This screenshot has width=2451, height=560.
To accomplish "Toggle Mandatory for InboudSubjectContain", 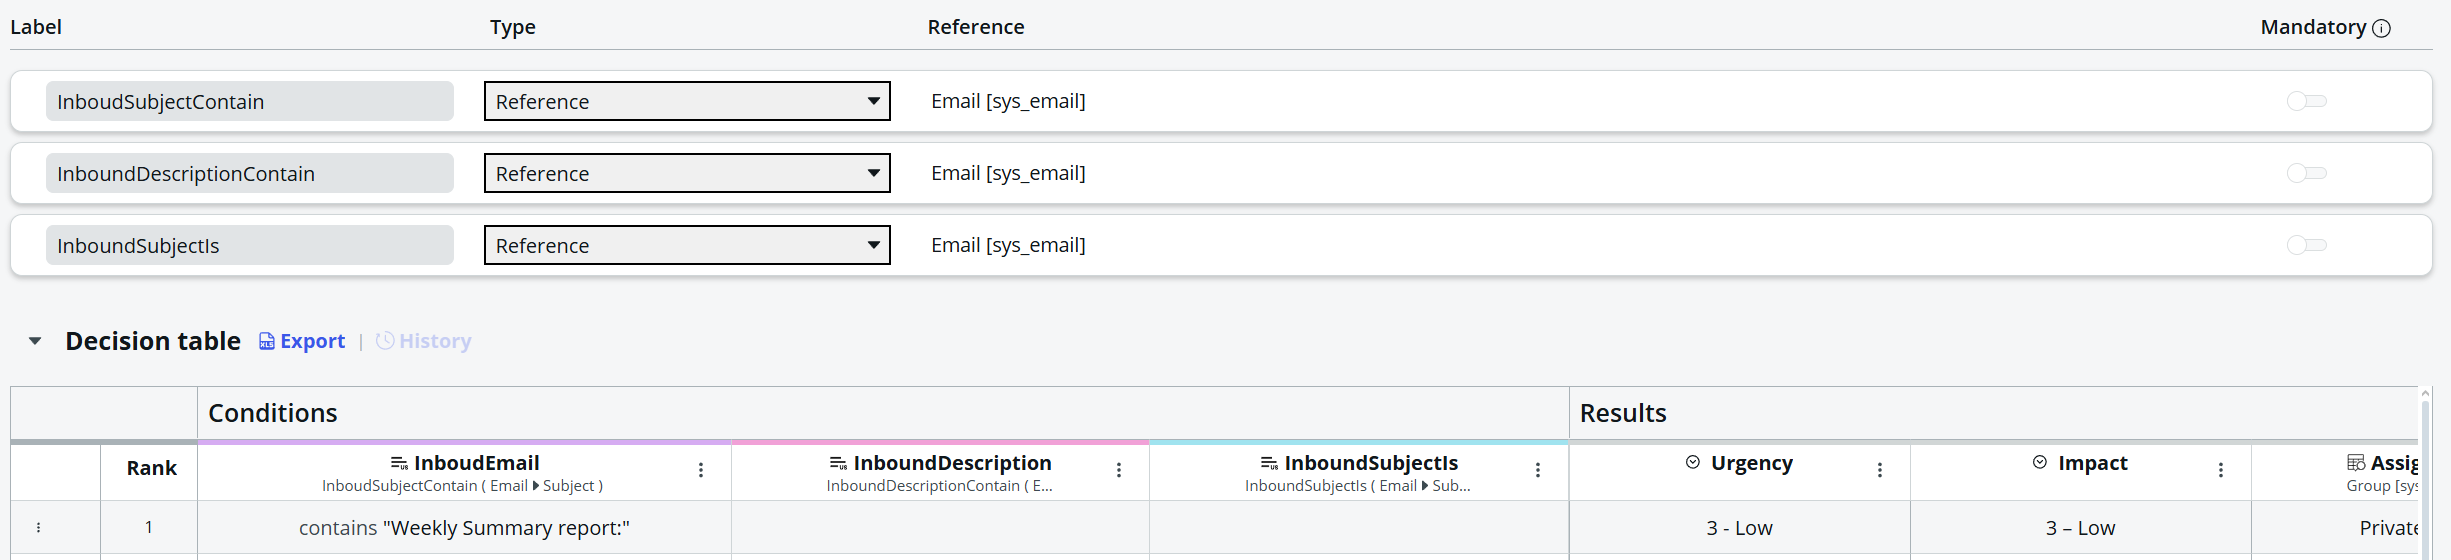I will pos(2306,101).
